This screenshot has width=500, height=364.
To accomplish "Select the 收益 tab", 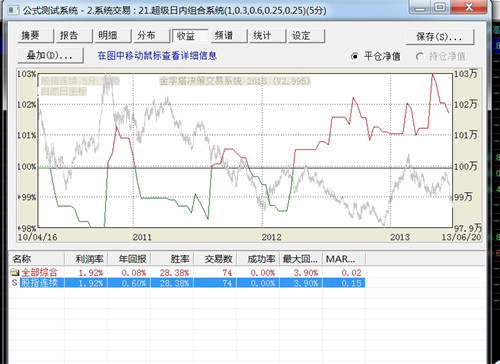I will click(x=190, y=35).
